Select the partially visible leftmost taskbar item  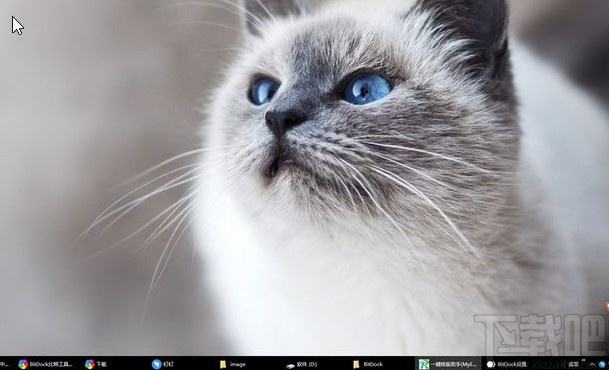coord(4,364)
